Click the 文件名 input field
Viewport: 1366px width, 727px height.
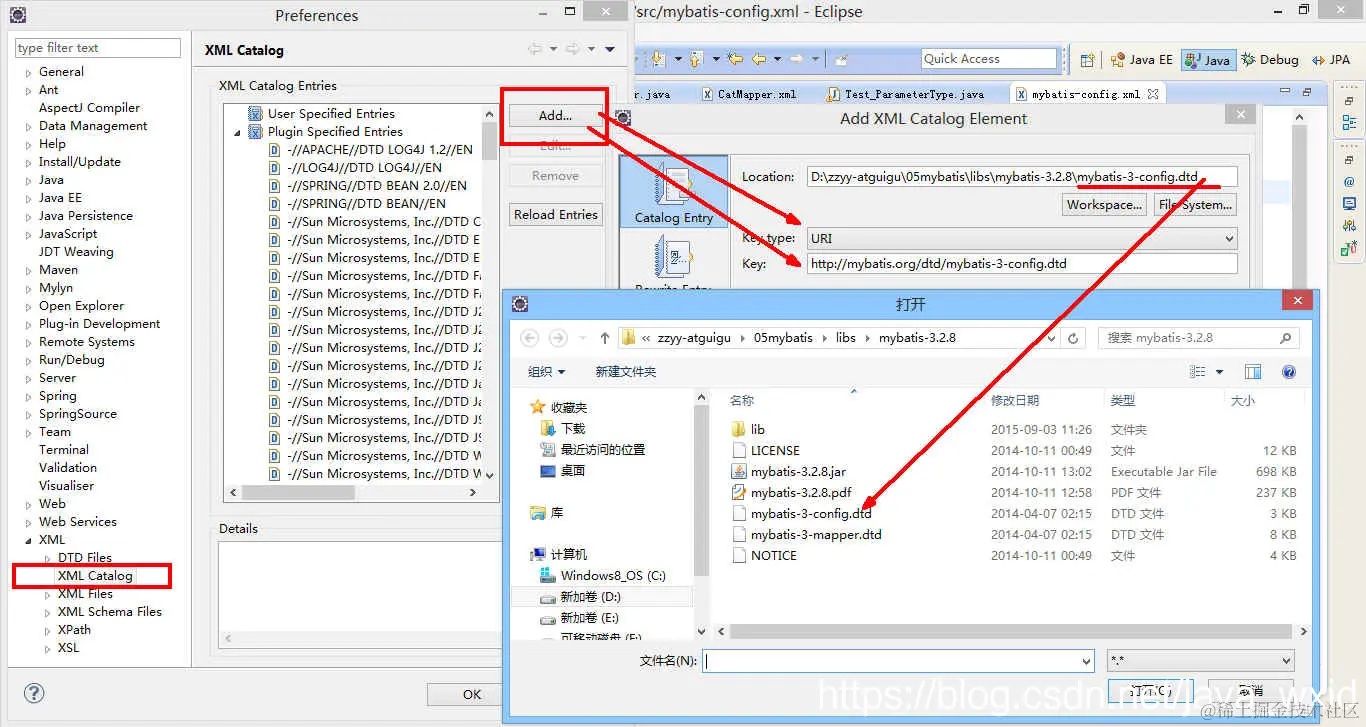[x=898, y=661]
